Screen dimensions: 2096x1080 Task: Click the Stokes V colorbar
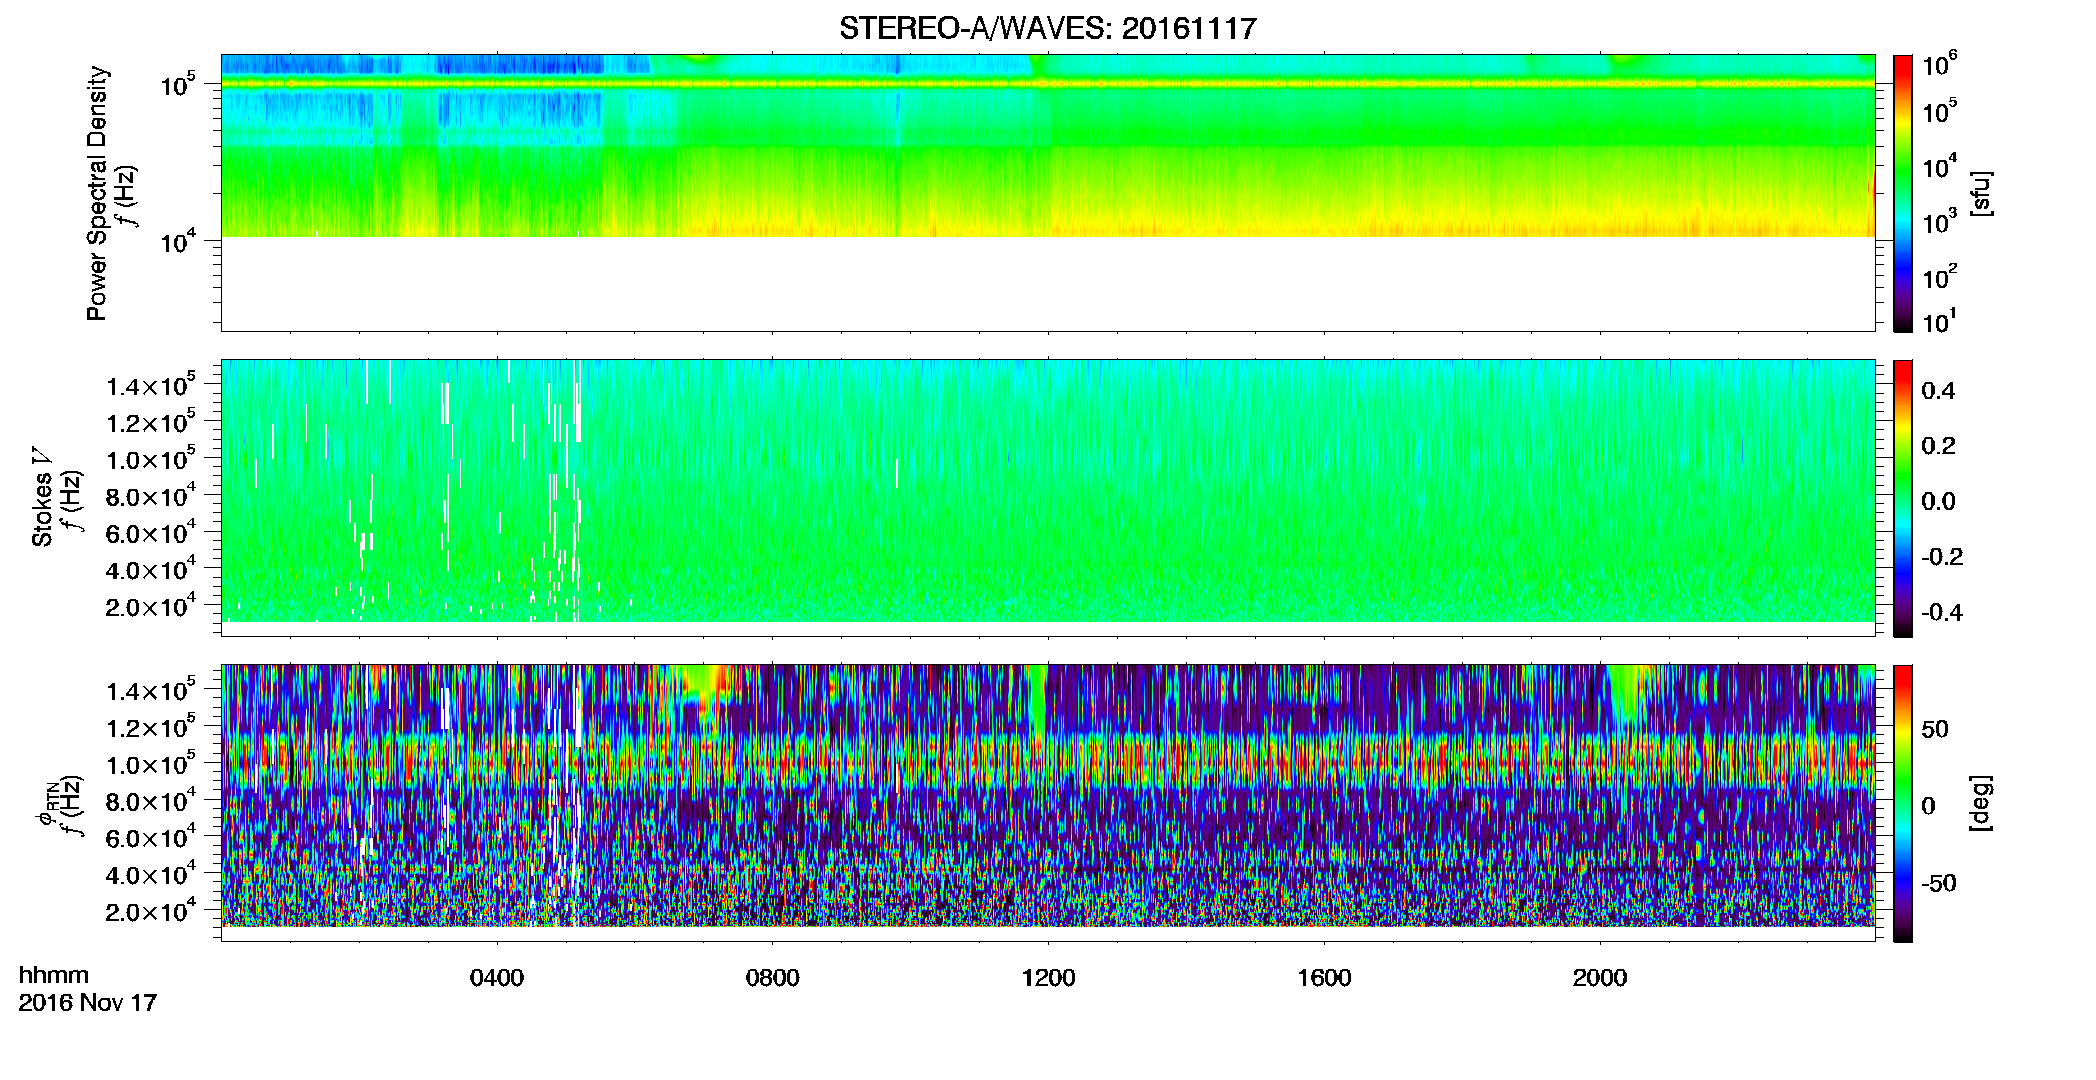1903,498
